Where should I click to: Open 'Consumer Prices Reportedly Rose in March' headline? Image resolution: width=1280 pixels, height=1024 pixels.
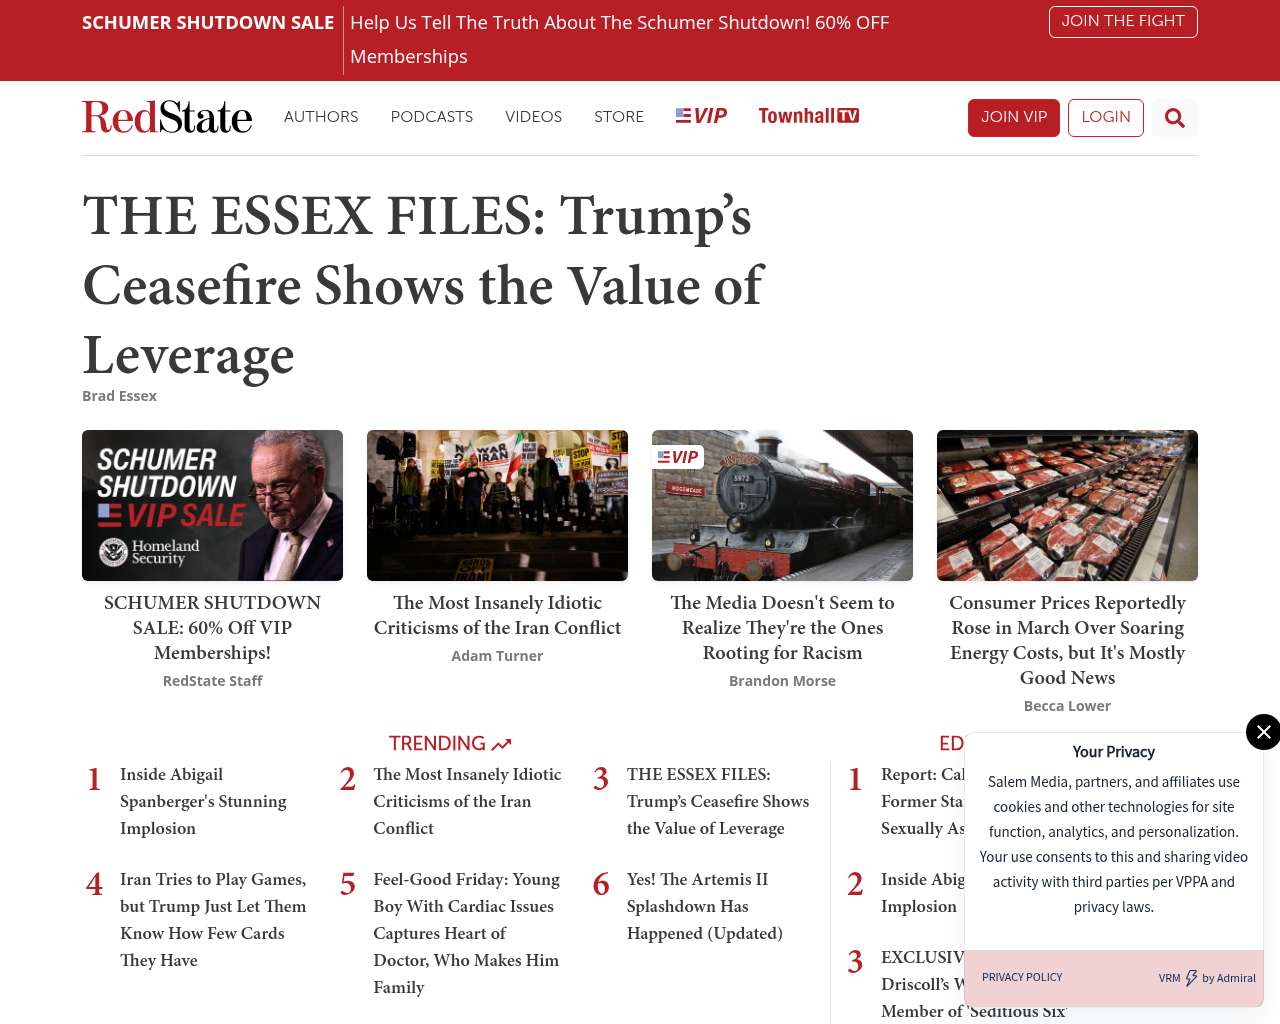coord(1067,640)
